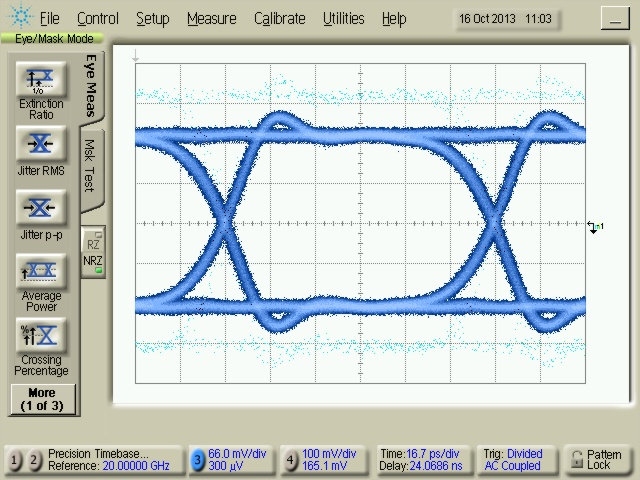
Task: Open the Measure menu
Action: coord(212,19)
